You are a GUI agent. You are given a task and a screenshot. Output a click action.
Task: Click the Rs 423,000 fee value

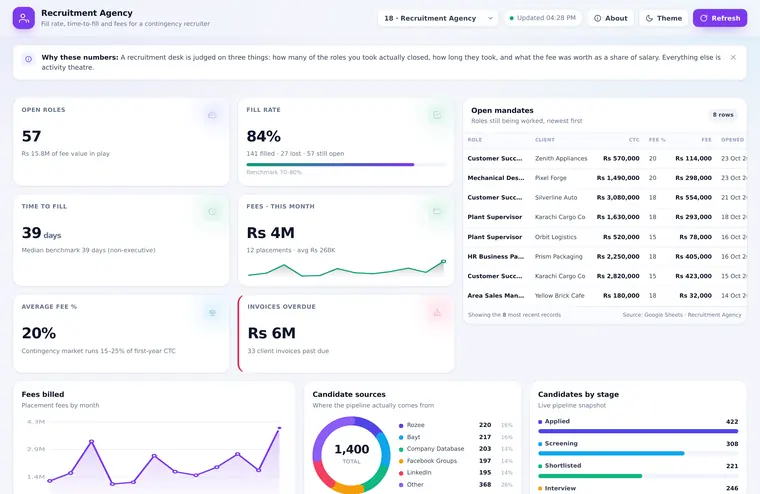pos(693,276)
